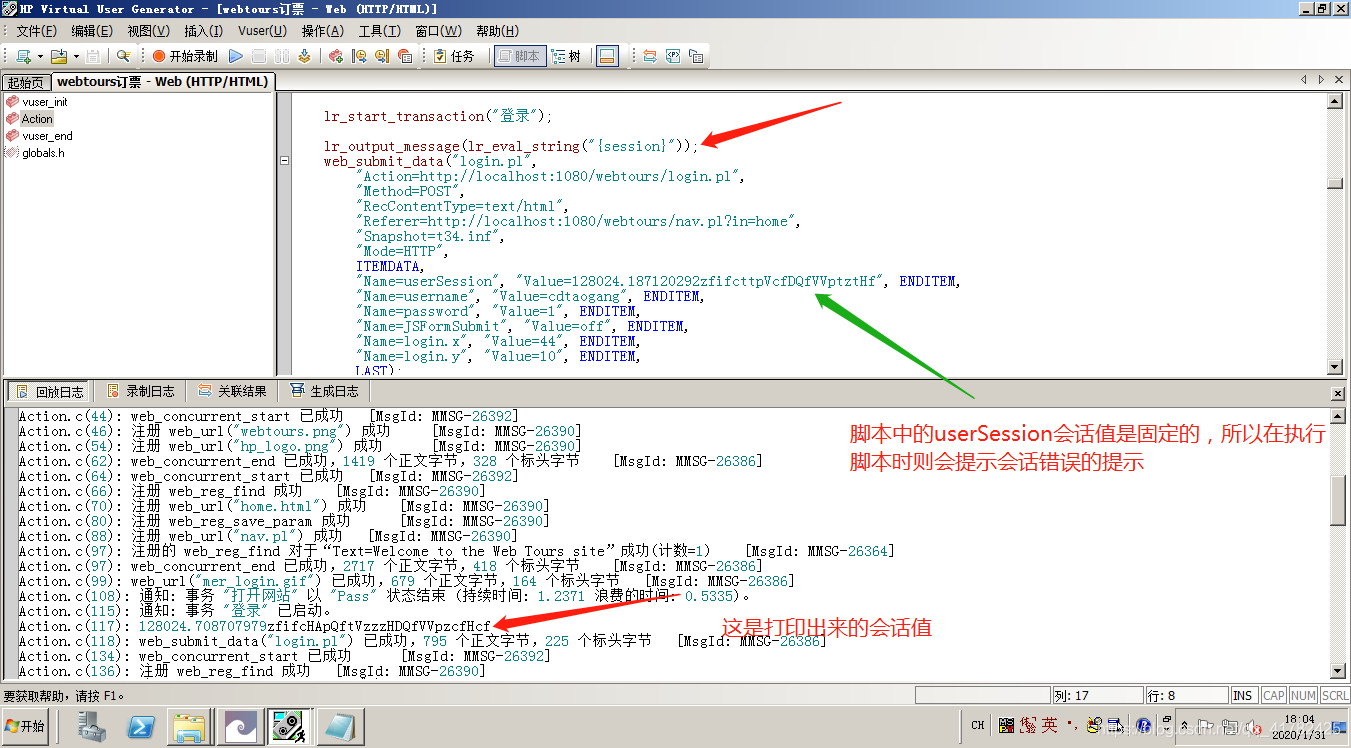This screenshot has height=748, width=1351.
Task: Click the New Script toolbar icon
Action: pos(22,56)
